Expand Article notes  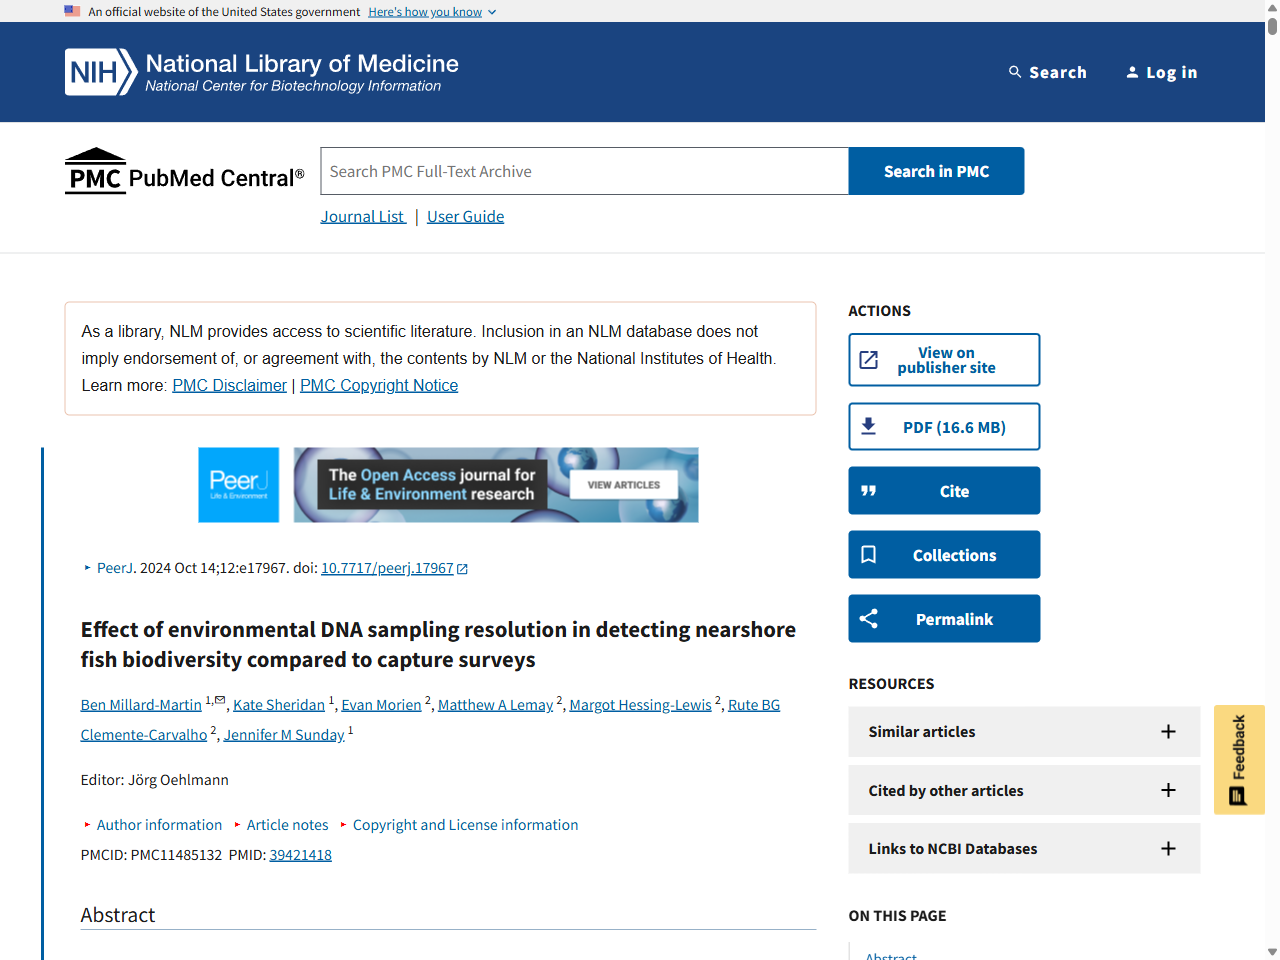[x=281, y=825]
